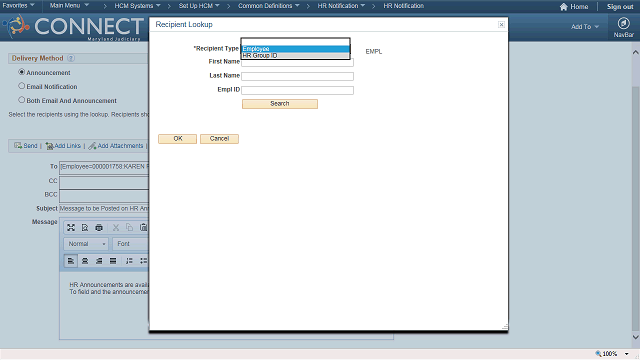This screenshot has height=360, width=640.
Task: Apply center text alignment in editor
Action: pyautogui.click(x=85, y=261)
